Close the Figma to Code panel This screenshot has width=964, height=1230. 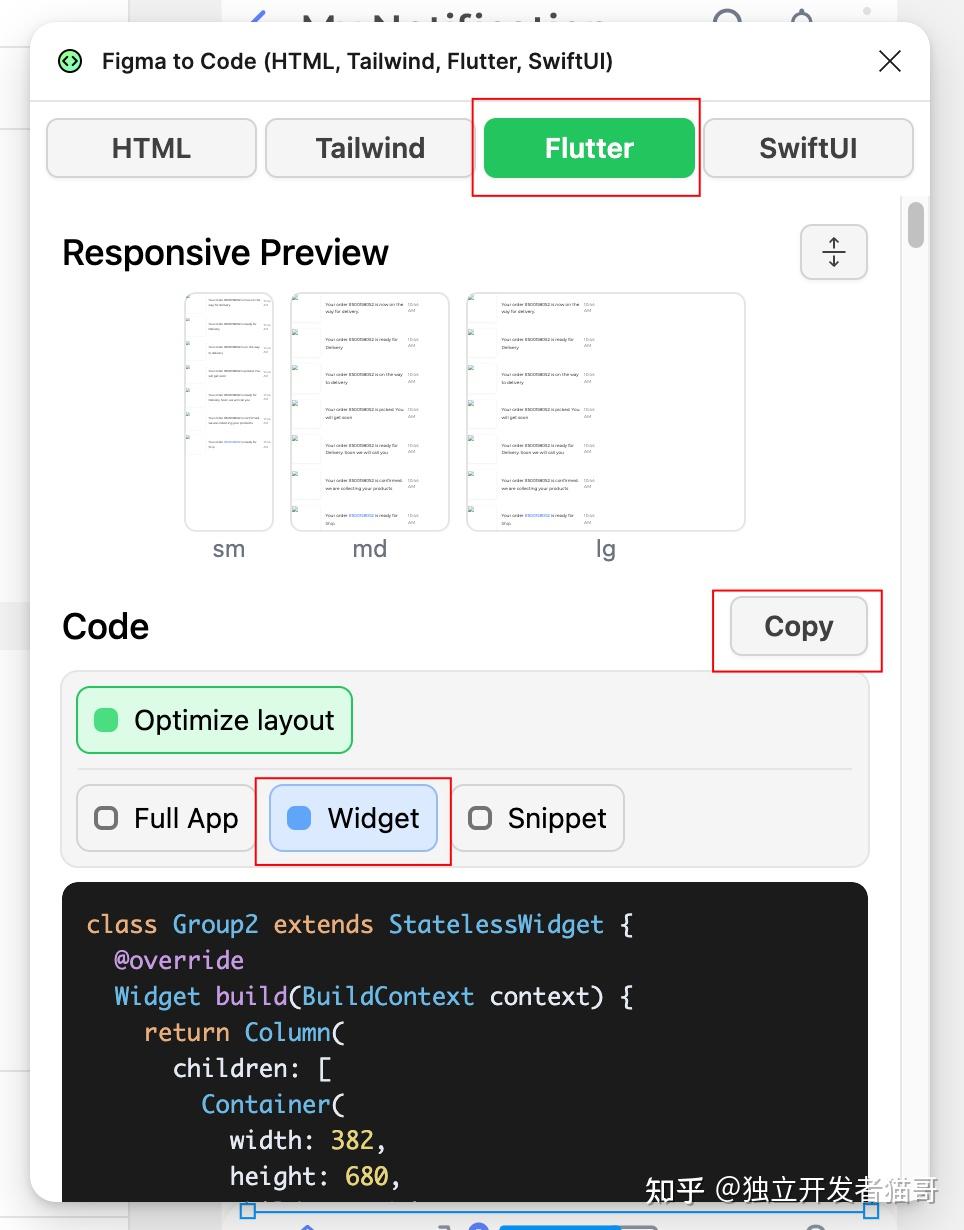pos(889,61)
